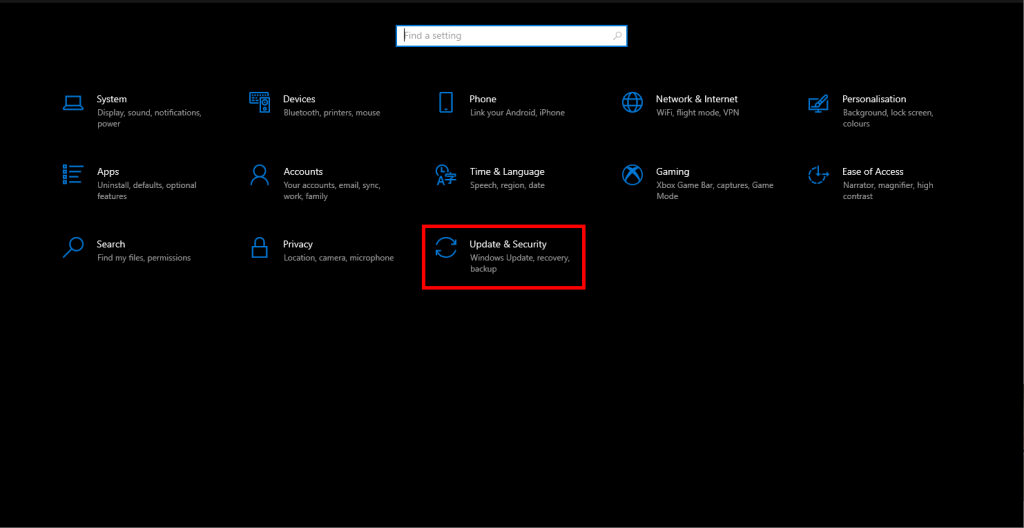The height and width of the screenshot is (528, 1024).
Task: Click 'Display, sound, notifications, power' text
Action: [x=150, y=118]
